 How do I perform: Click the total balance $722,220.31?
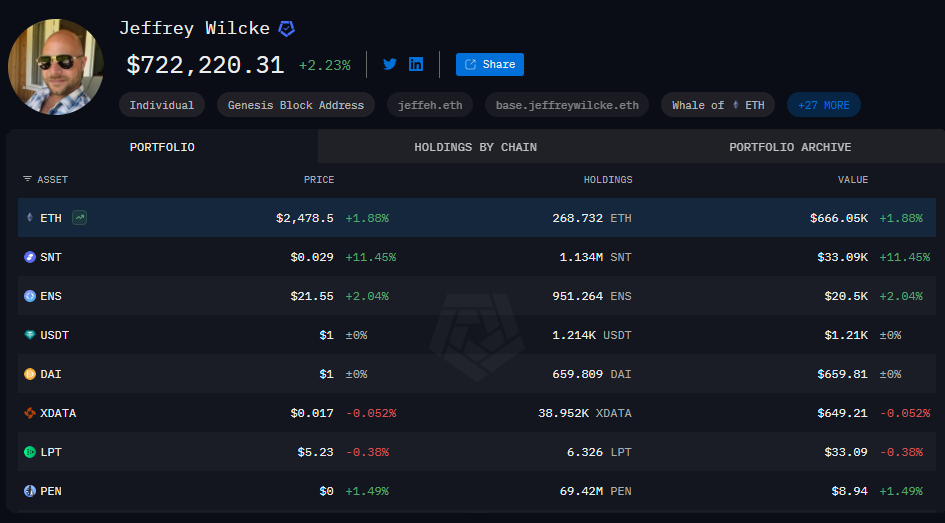pyautogui.click(x=205, y=65)
